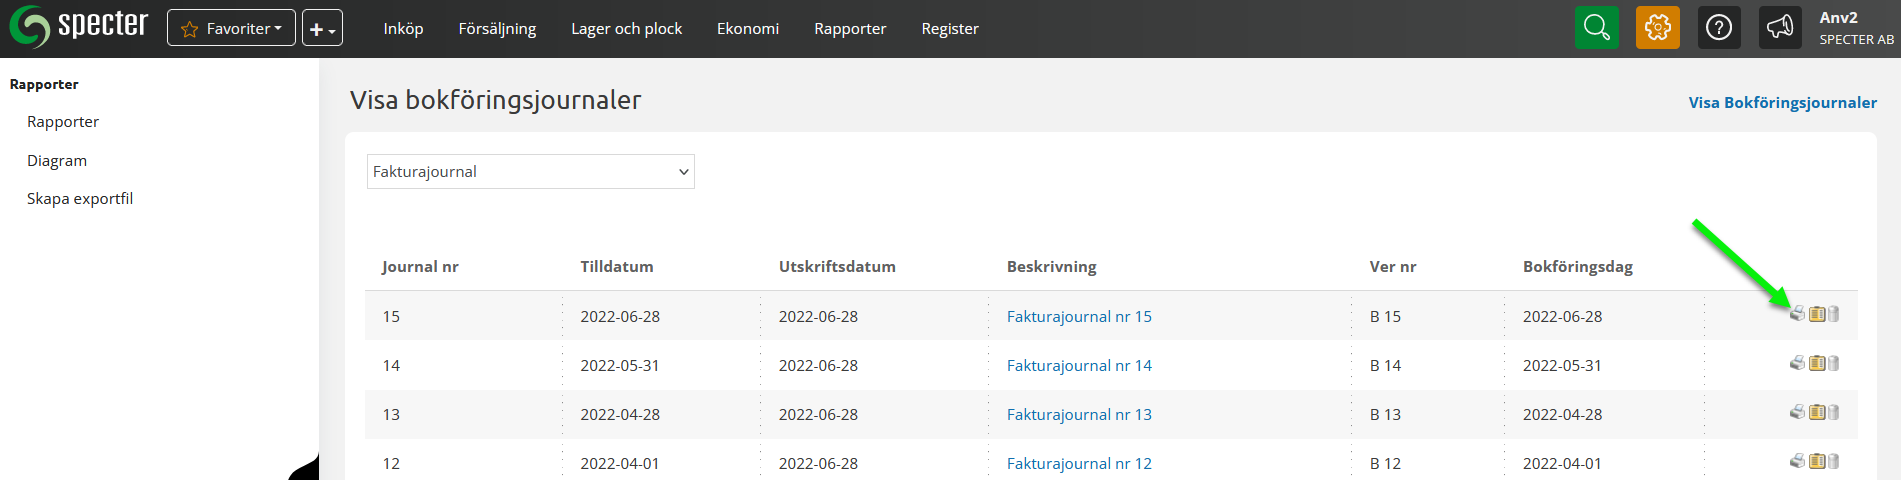Open the Försäljning menu

(497, 29)
